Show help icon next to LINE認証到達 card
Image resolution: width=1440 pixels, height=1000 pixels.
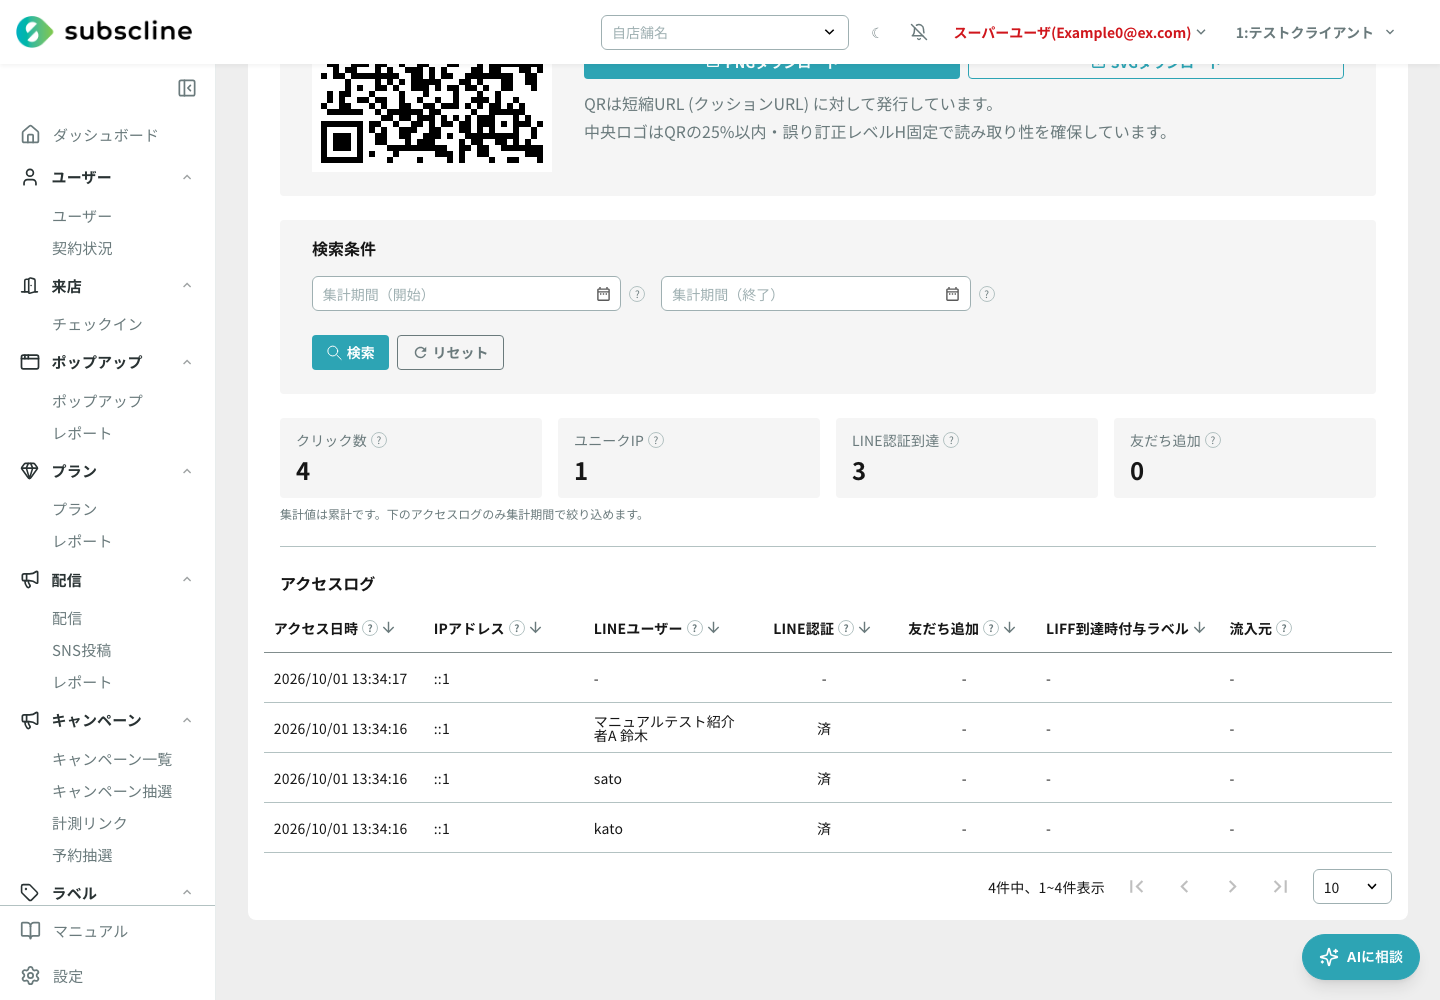pos(951,440)
